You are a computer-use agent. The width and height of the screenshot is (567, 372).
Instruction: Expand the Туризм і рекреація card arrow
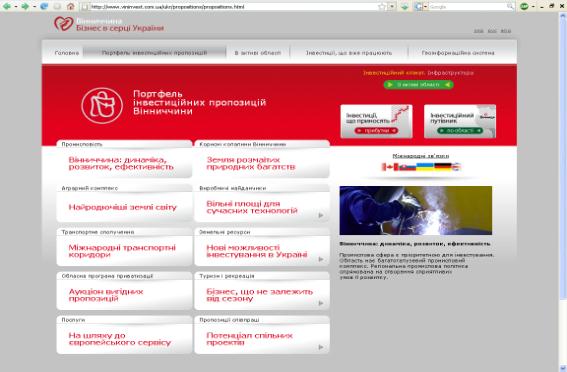(x=321, y=303)
